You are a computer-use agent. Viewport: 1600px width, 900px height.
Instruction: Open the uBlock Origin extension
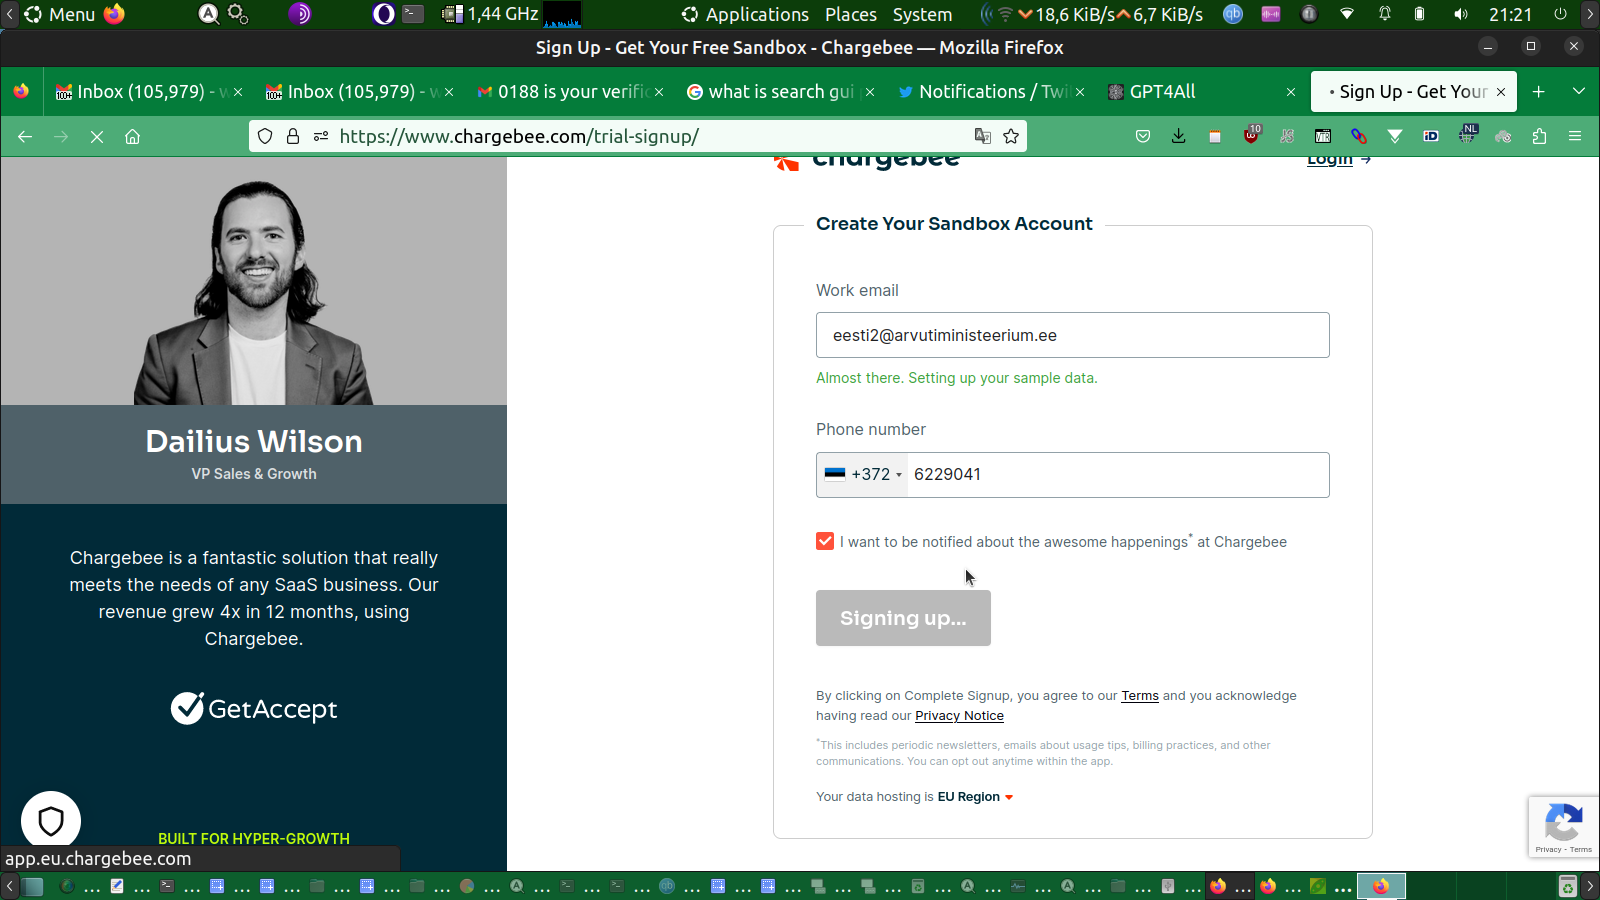(x=1251, y=135)
